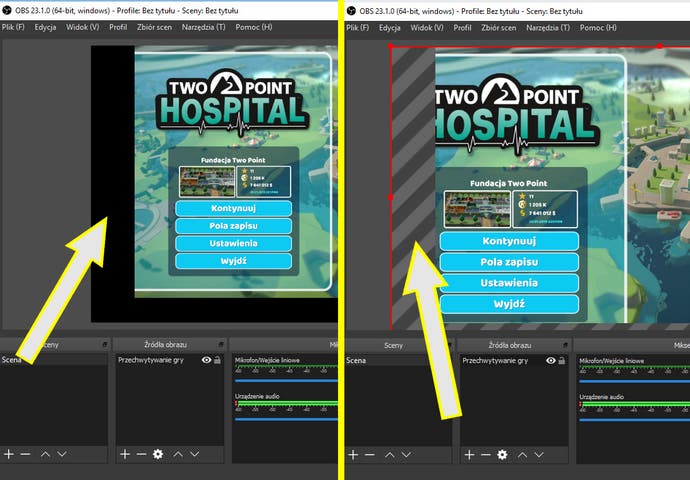Open Plik (F) menu in left OBS window

13,27
